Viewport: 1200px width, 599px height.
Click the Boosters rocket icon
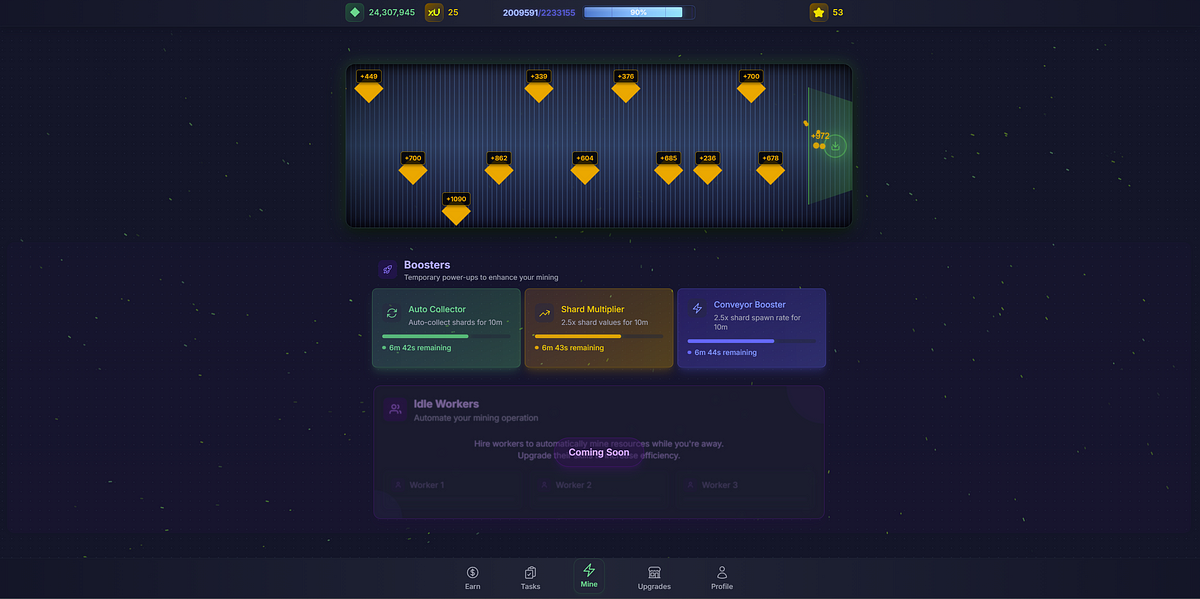(388, 270)
